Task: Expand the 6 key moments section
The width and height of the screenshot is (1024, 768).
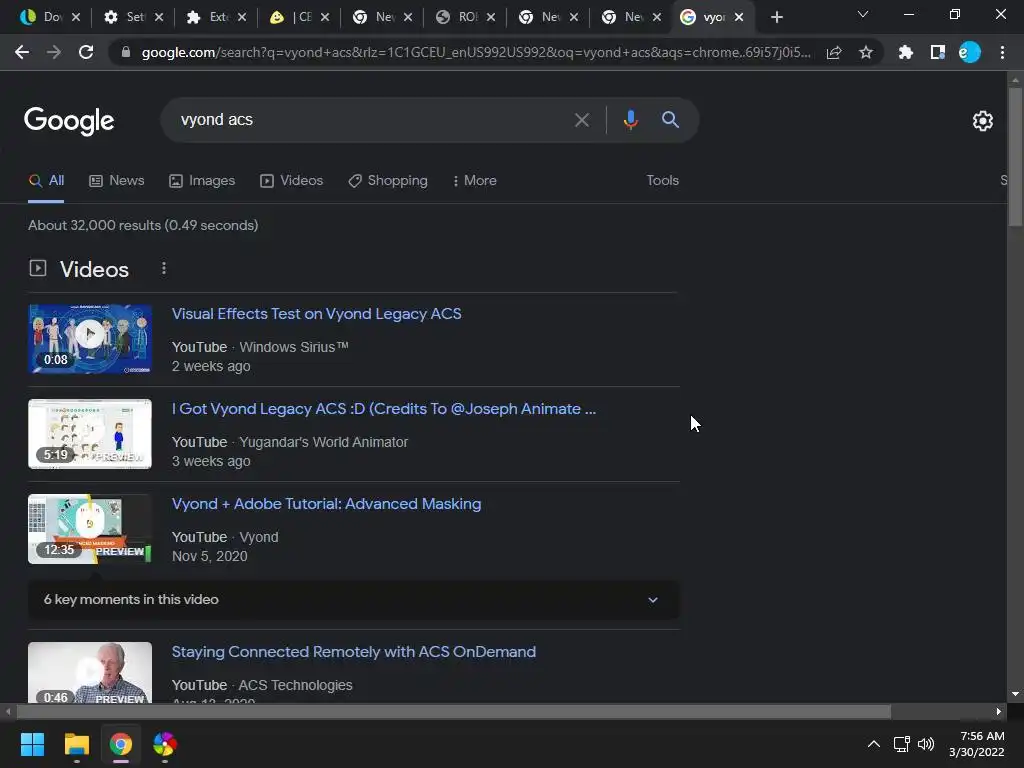Action: click(x=353, y=600)
